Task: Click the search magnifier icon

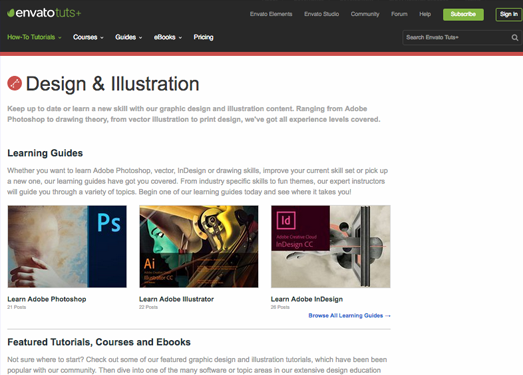Action: [515, 38]
